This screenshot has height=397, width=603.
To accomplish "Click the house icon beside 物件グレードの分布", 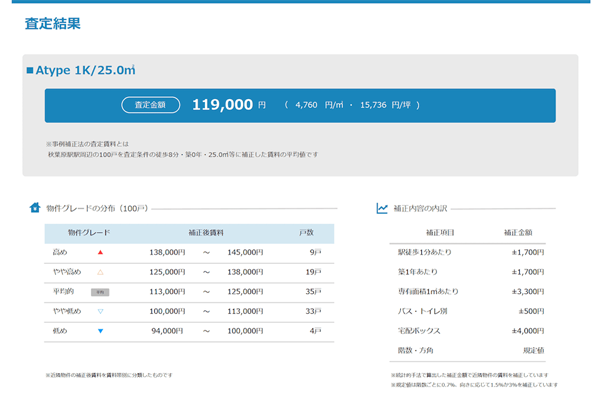I will pyautogui.click(x=35, y=208).
